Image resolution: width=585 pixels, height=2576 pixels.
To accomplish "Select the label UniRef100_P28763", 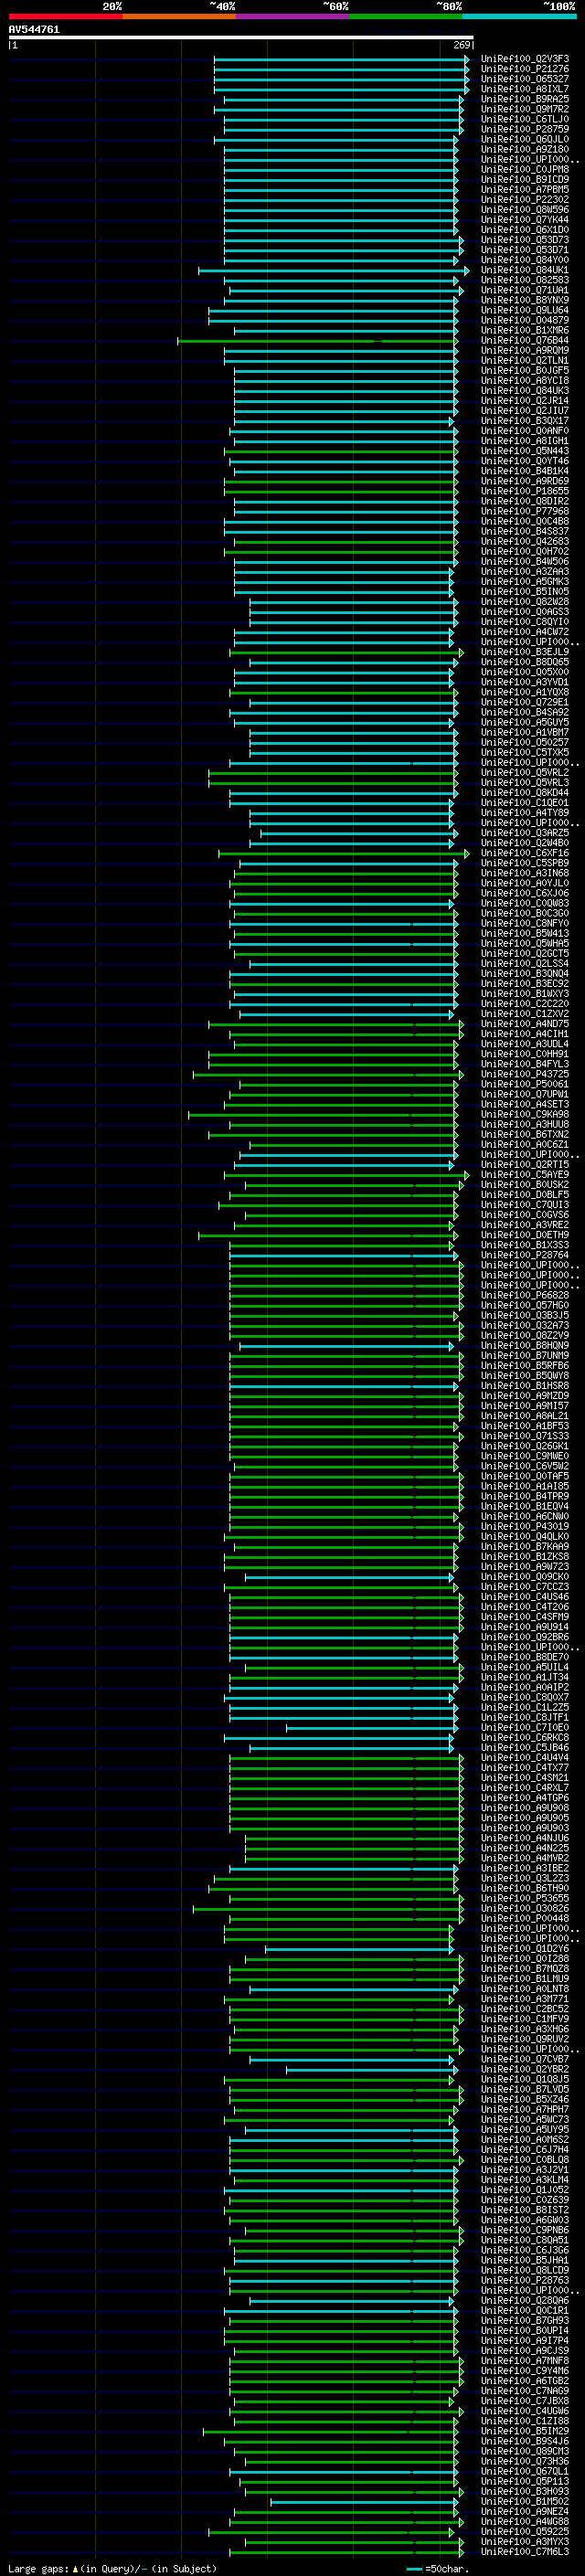I will pyautogui.click(x=525, y=2280).
